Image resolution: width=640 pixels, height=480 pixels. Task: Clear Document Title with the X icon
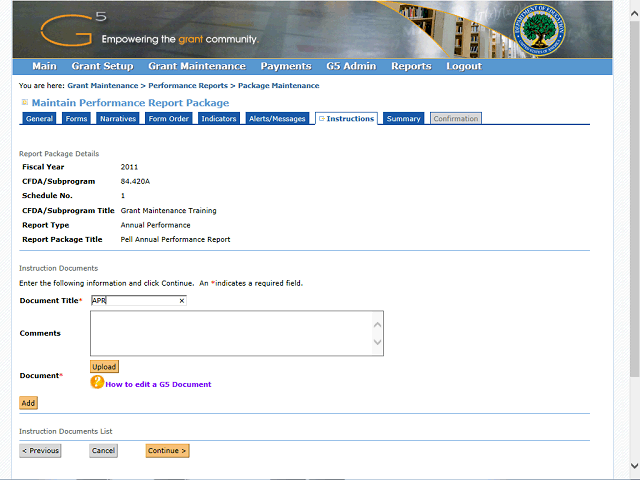[182, 301]
